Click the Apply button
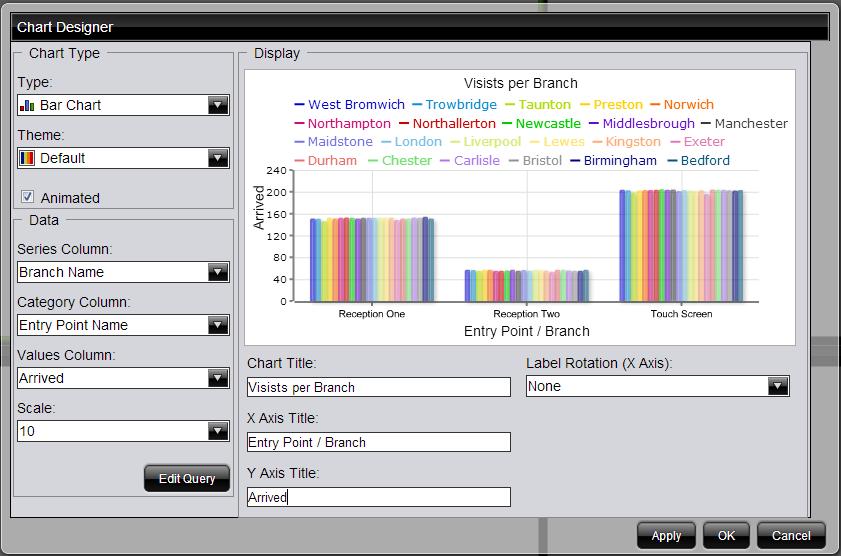 pos(666,536)
